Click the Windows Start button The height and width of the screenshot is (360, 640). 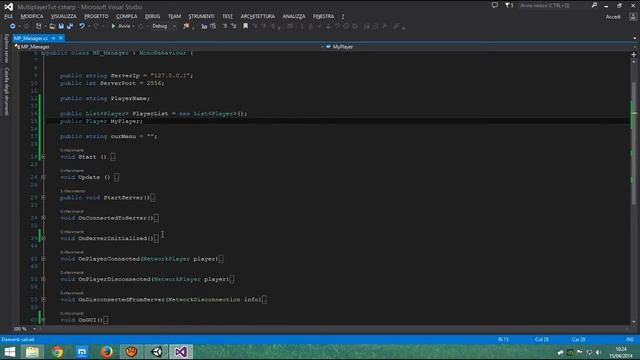click(10, 352)
